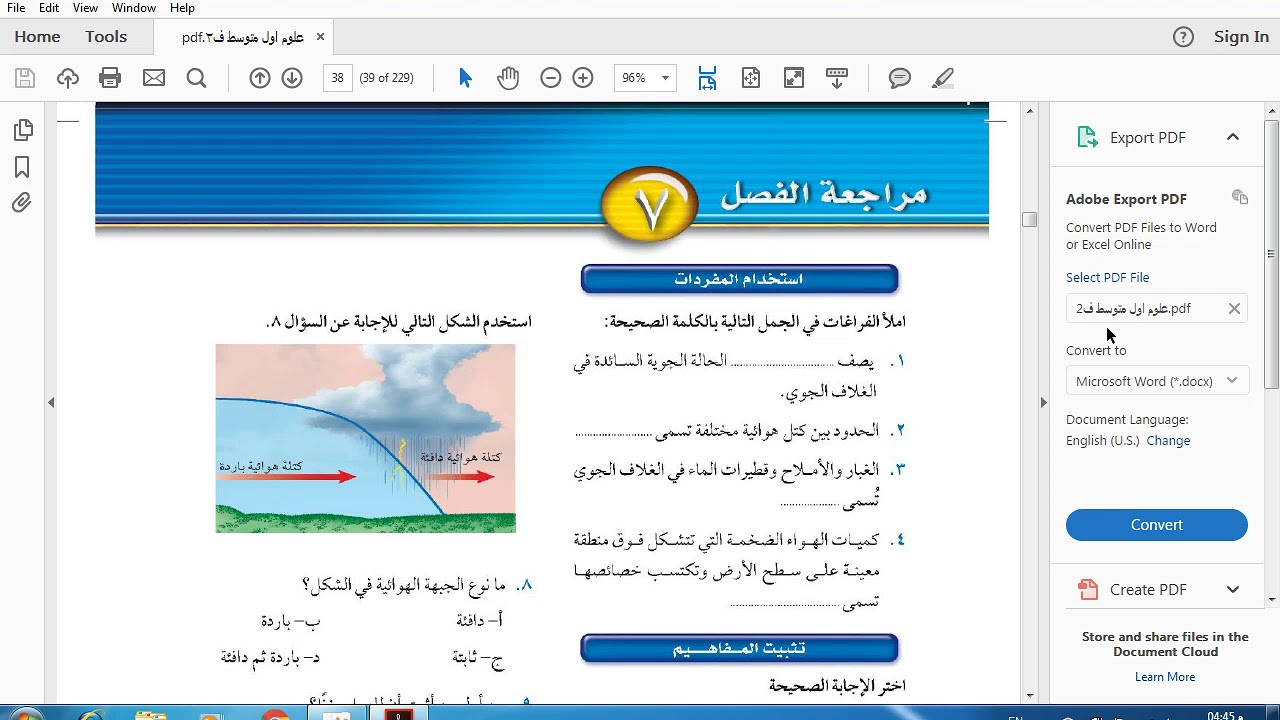Click the page number 38 input field
Viewport: 1280px width, 720px height.
click(x=338, y=78)
